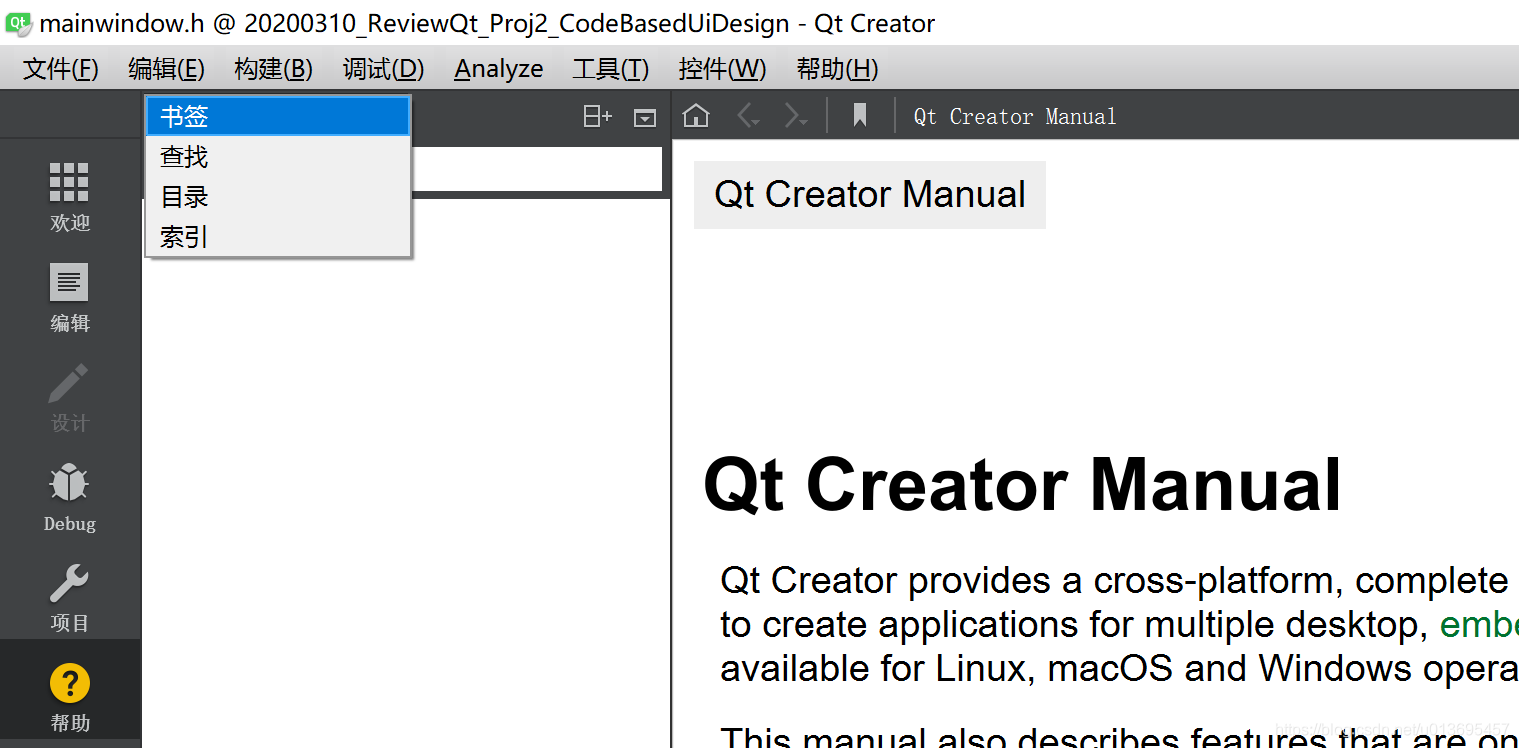
Task: Switch to Debug mode
Action: [70, 497]
